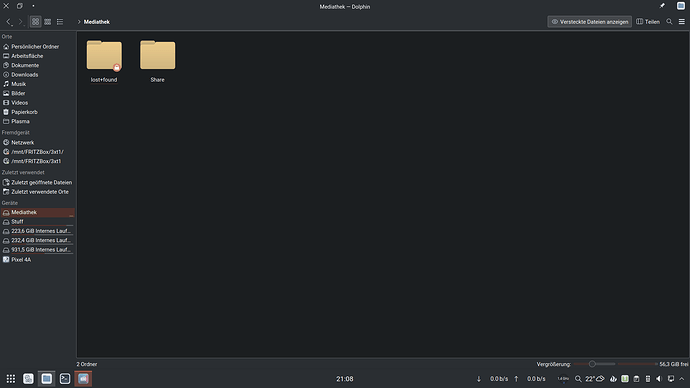The width and height of the screenshot is (690, 388).
Task: Expand the system tray hidden icons arrow
Action: 682,379
